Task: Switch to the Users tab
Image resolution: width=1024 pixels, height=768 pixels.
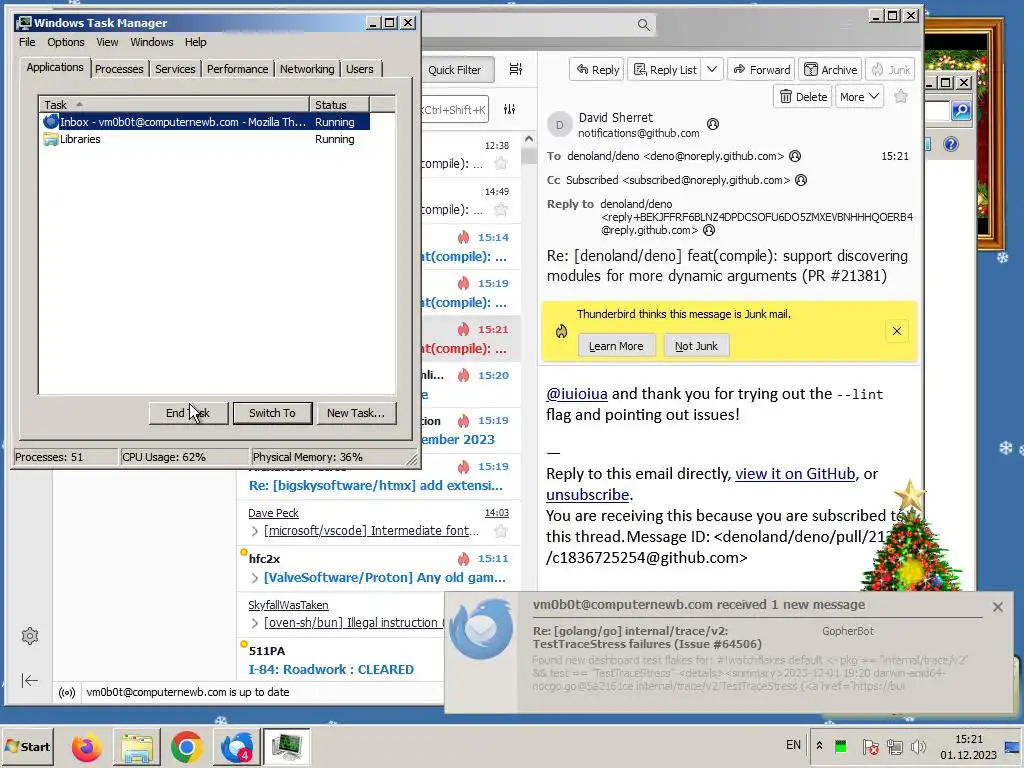Action: (360, 69)
